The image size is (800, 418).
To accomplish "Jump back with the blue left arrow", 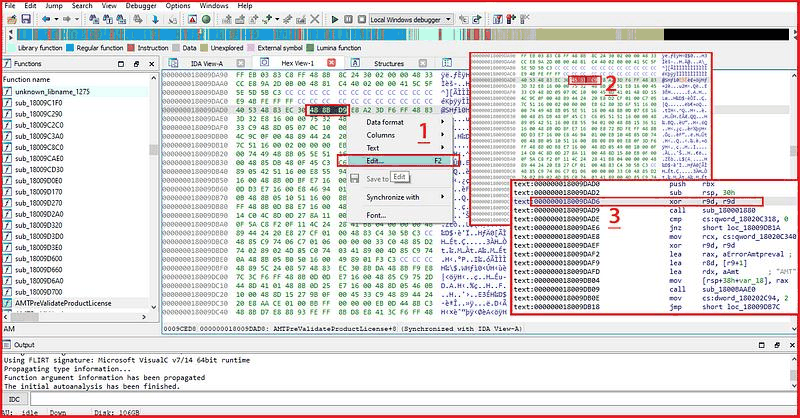I will tap(46, 19).
